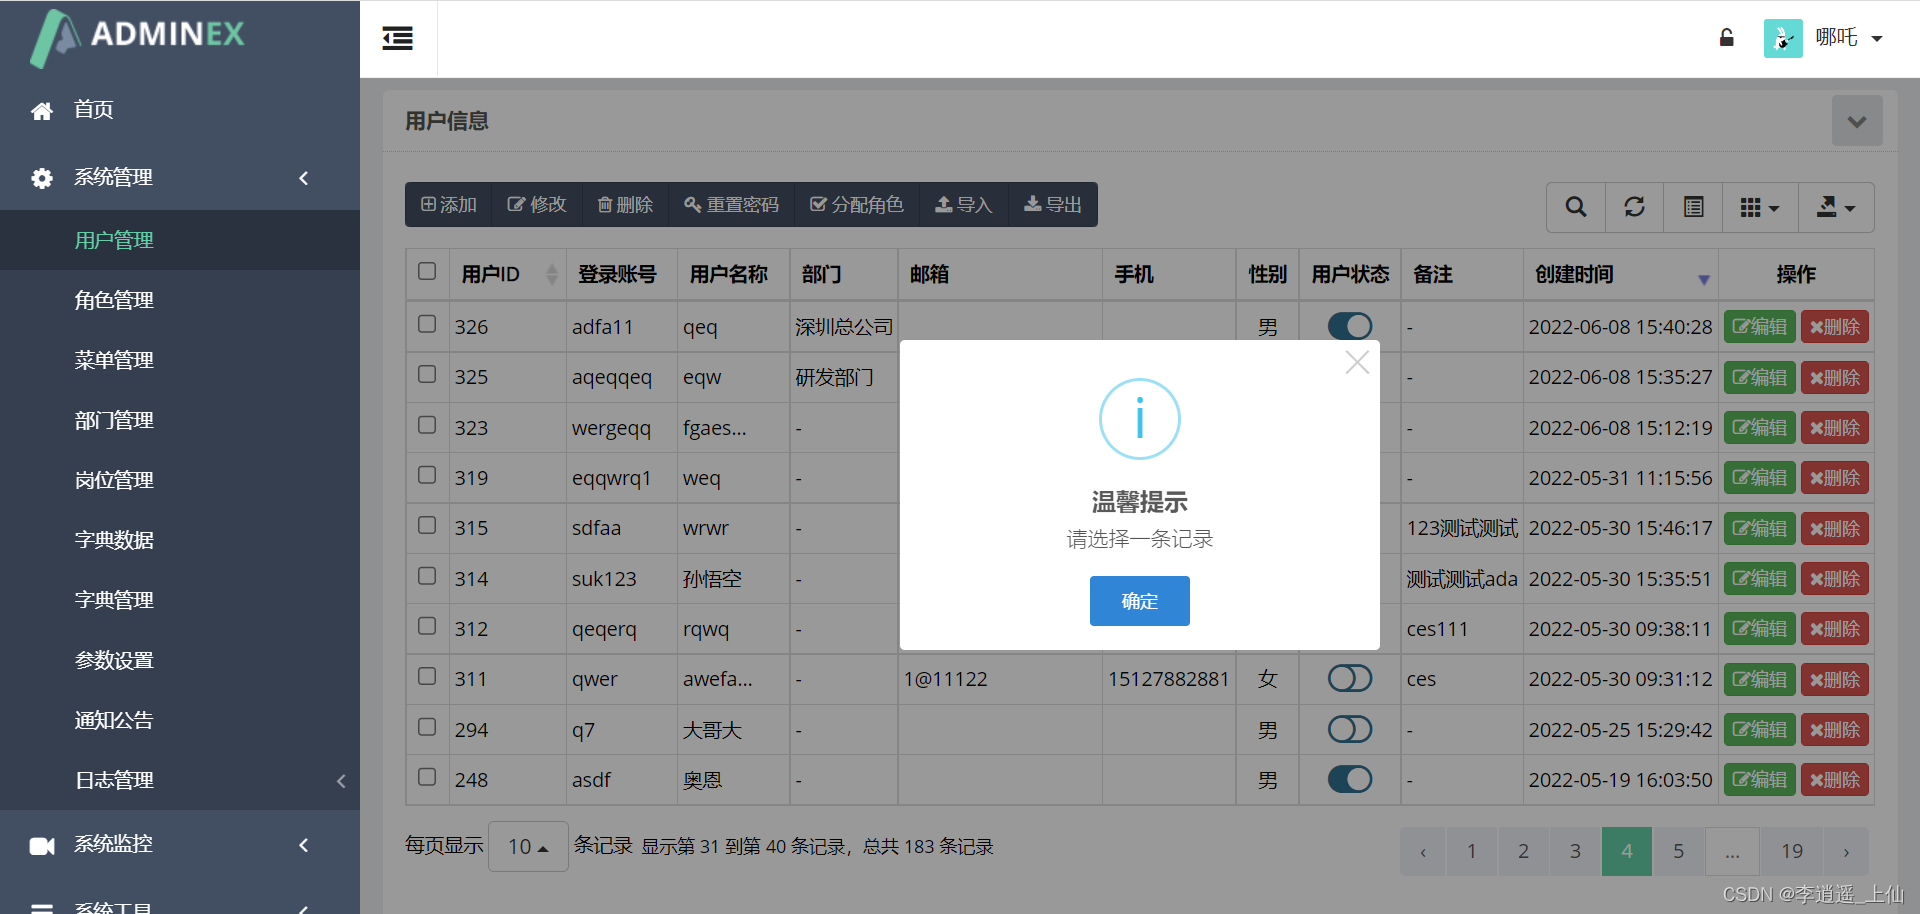Go to page 1
The image size is (1920, 914).
point(1472,852)
